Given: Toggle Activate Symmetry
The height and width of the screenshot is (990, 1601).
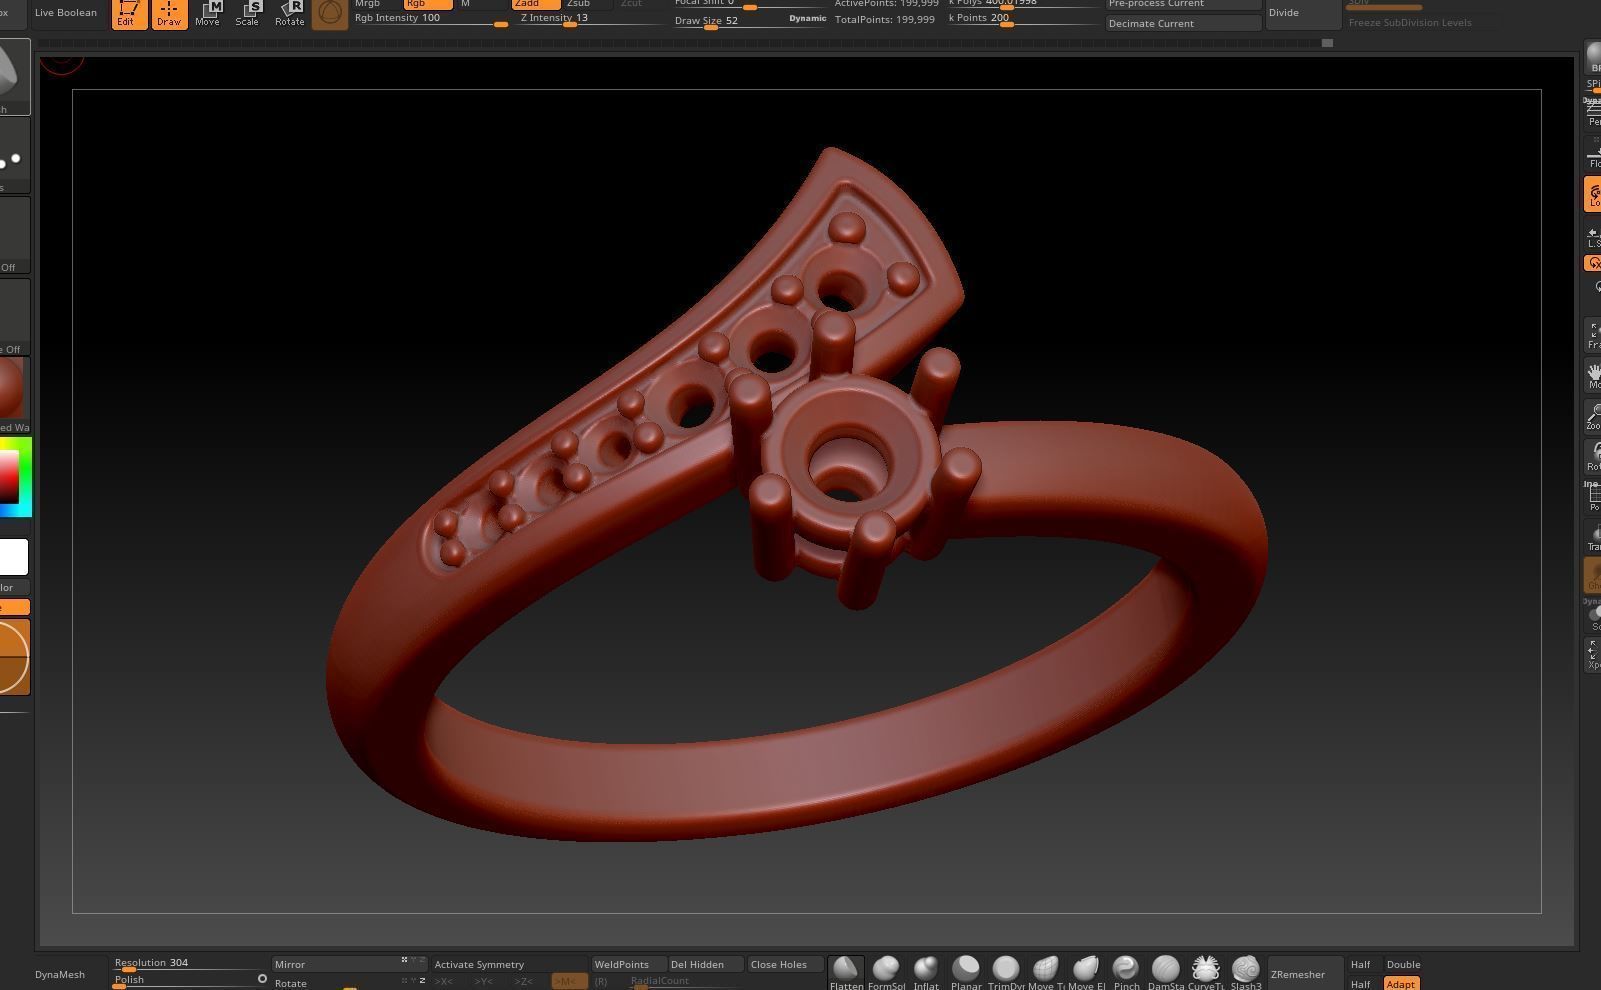Looking at the screenshot, I should coord(508,965).
